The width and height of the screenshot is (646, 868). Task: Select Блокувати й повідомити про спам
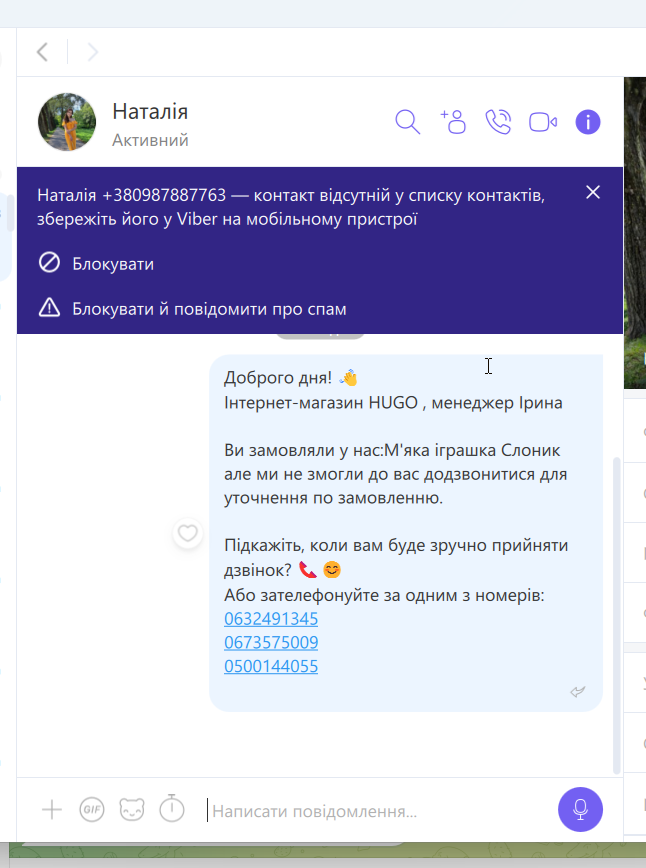click(209, 309)
